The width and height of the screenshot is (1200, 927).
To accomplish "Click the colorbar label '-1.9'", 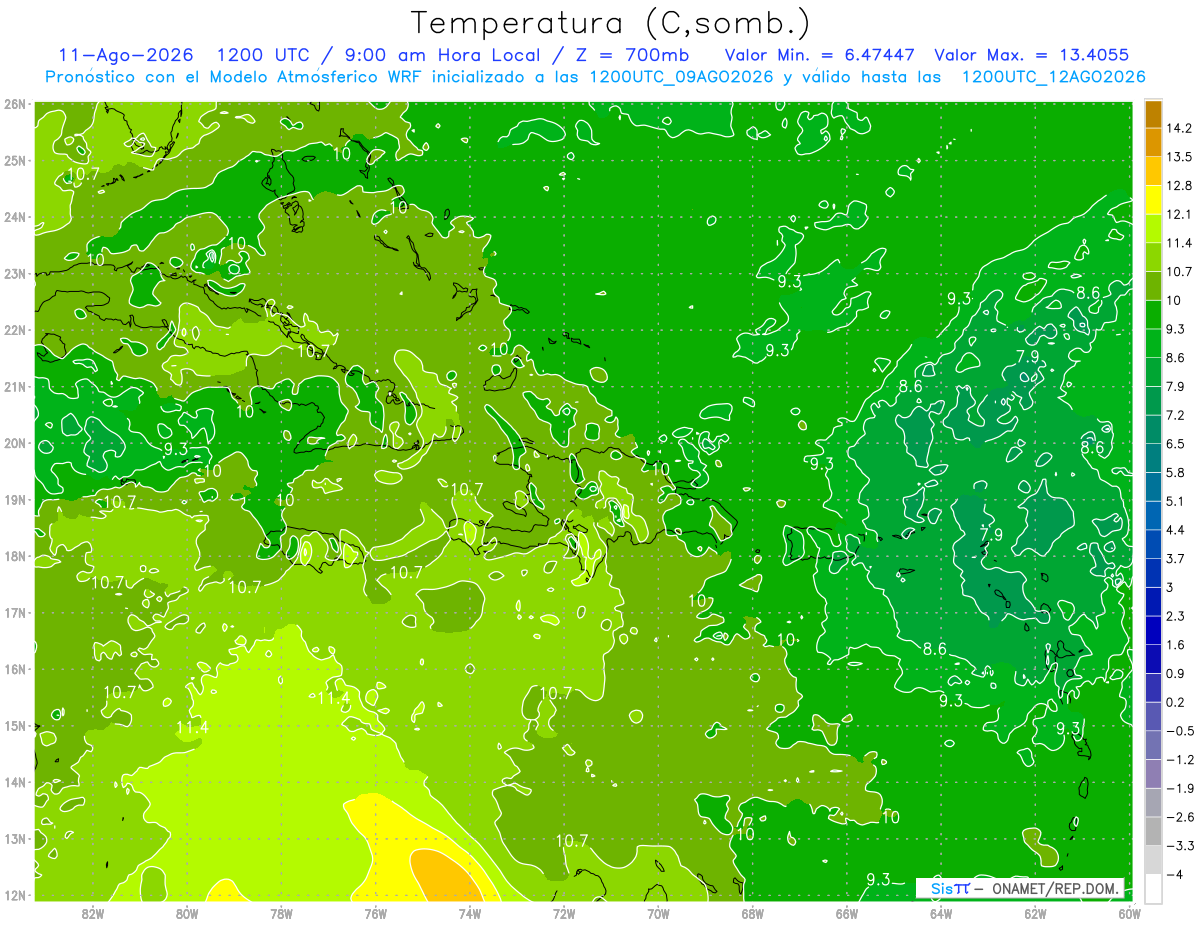I will pos(1180,789).
